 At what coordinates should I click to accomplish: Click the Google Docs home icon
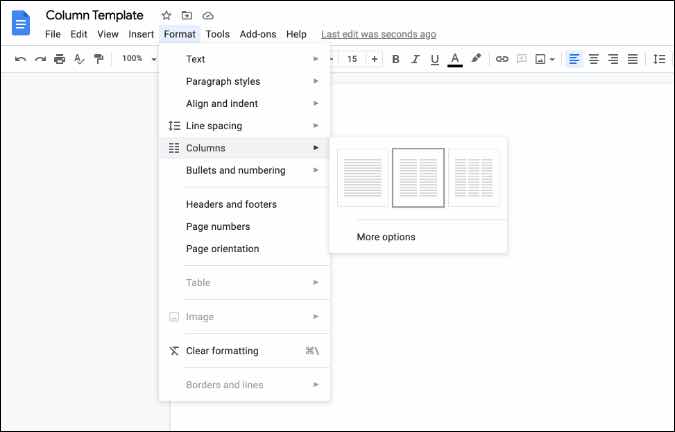[x=21, y=23]
